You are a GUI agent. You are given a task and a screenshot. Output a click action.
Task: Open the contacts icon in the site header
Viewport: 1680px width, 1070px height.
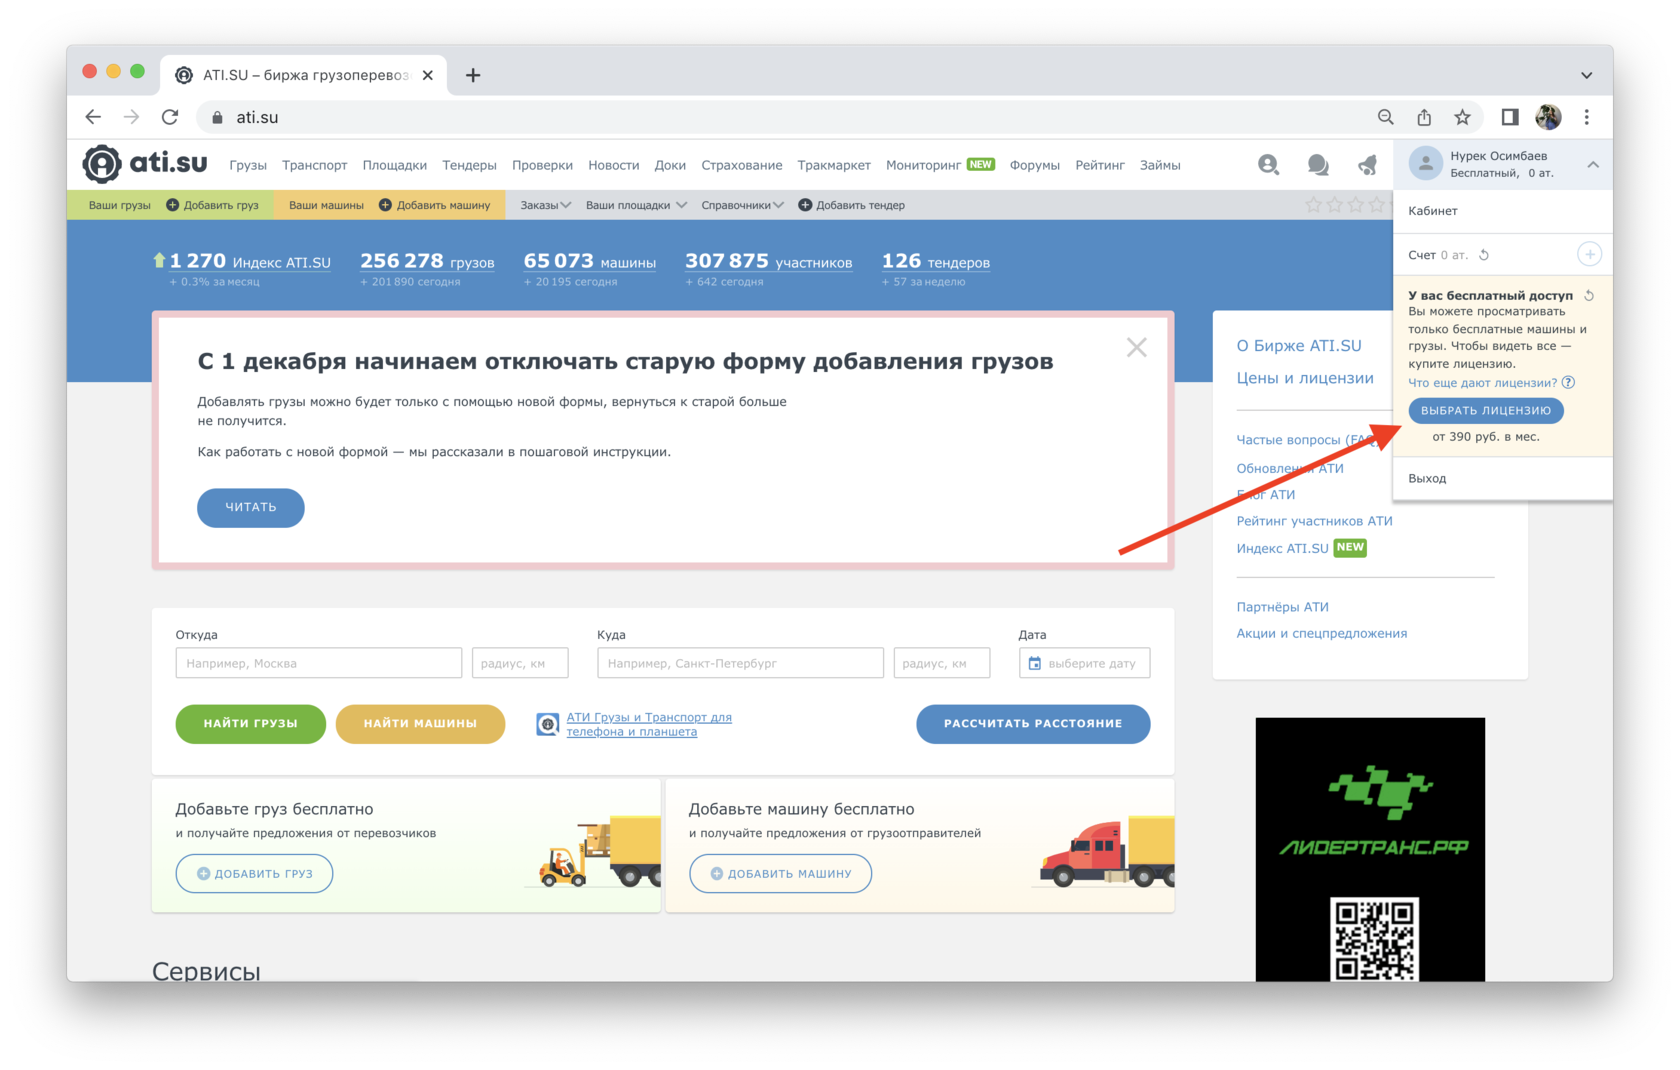click(1268, 165)
